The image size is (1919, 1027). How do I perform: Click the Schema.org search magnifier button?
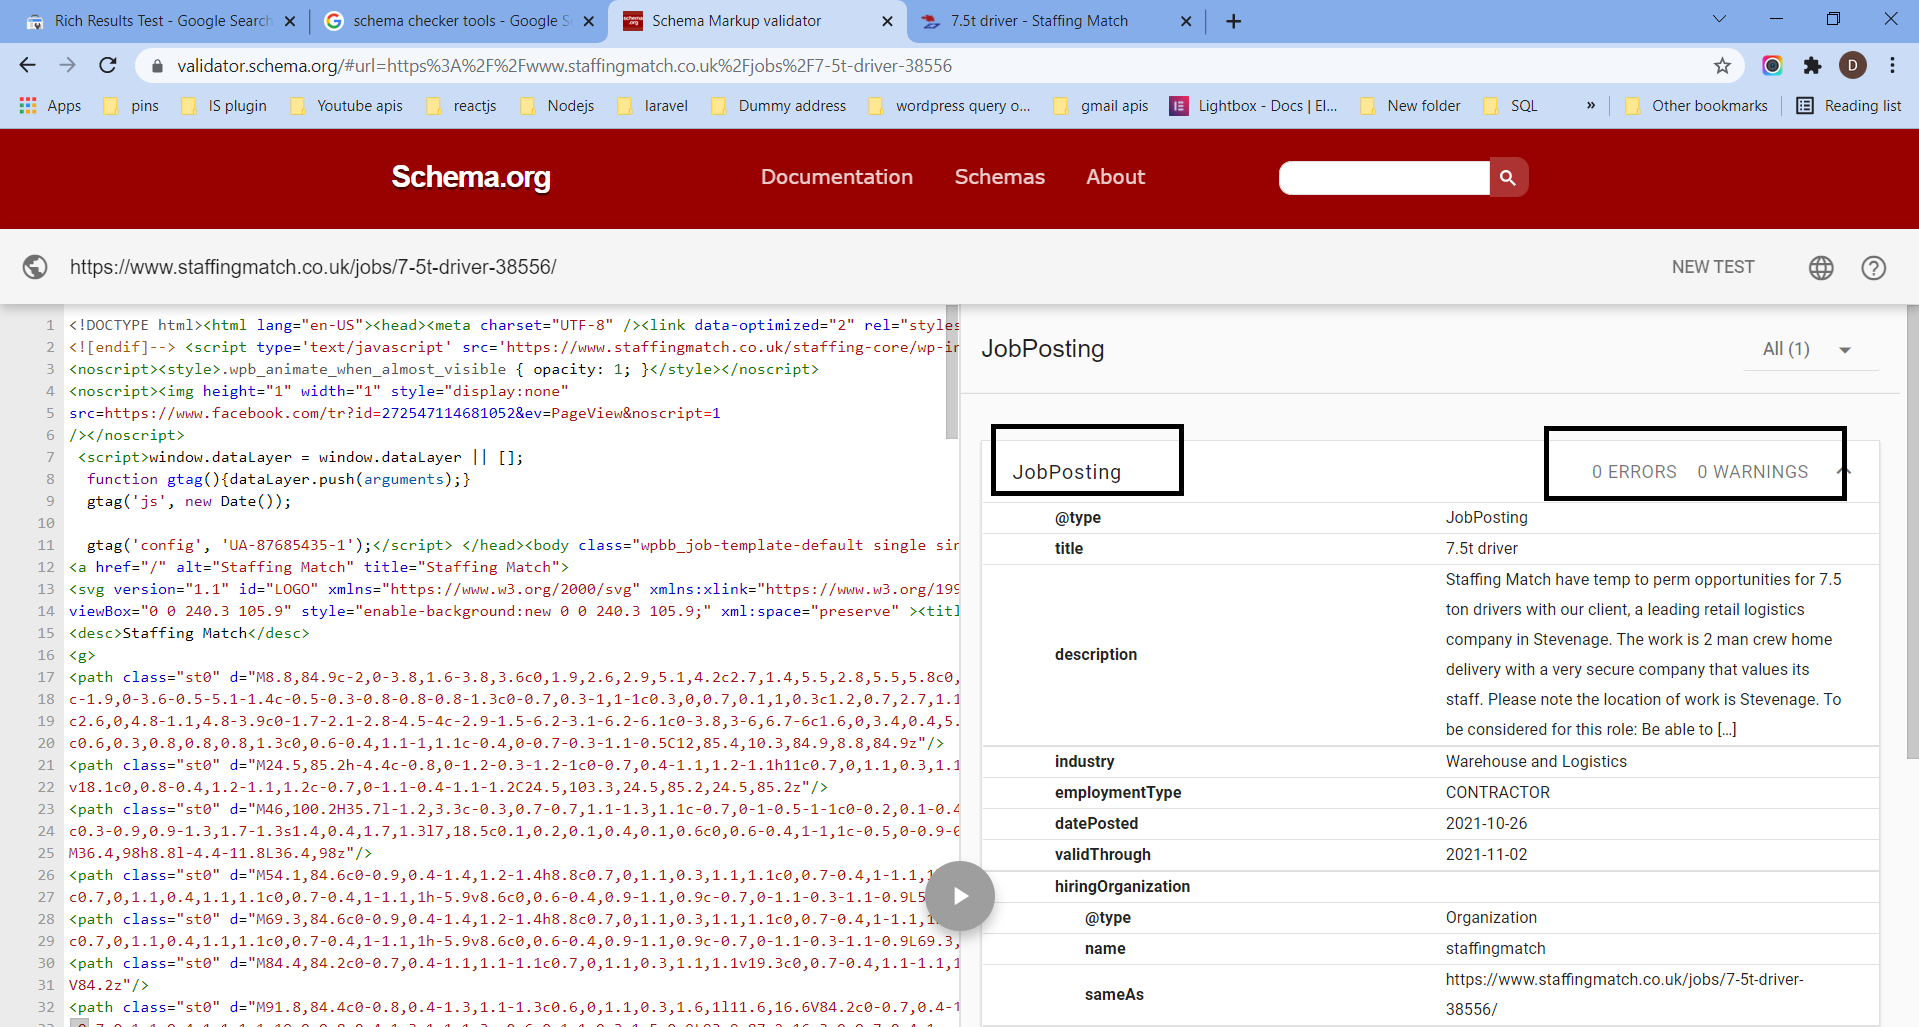click(1508, 178)
